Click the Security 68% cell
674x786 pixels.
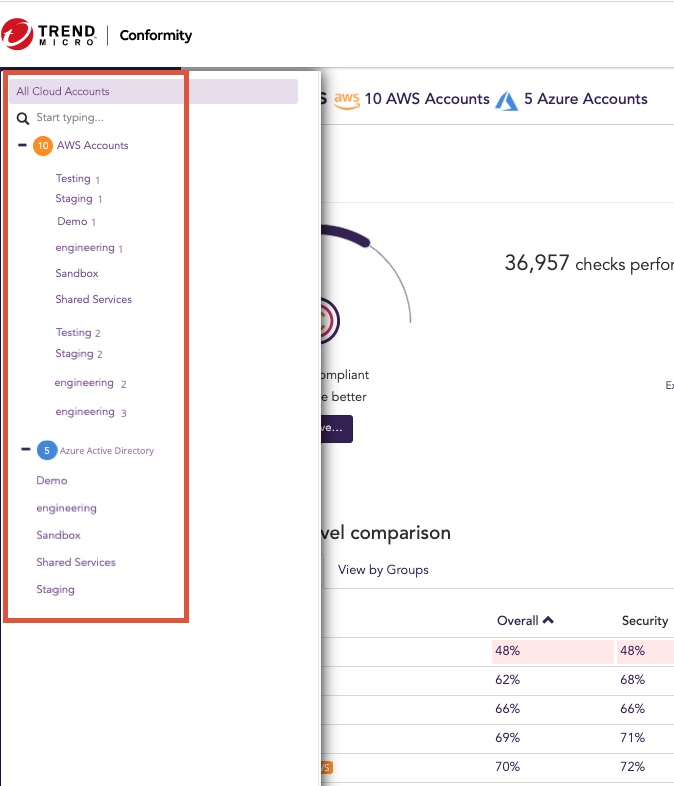click(x=632, y=680)
